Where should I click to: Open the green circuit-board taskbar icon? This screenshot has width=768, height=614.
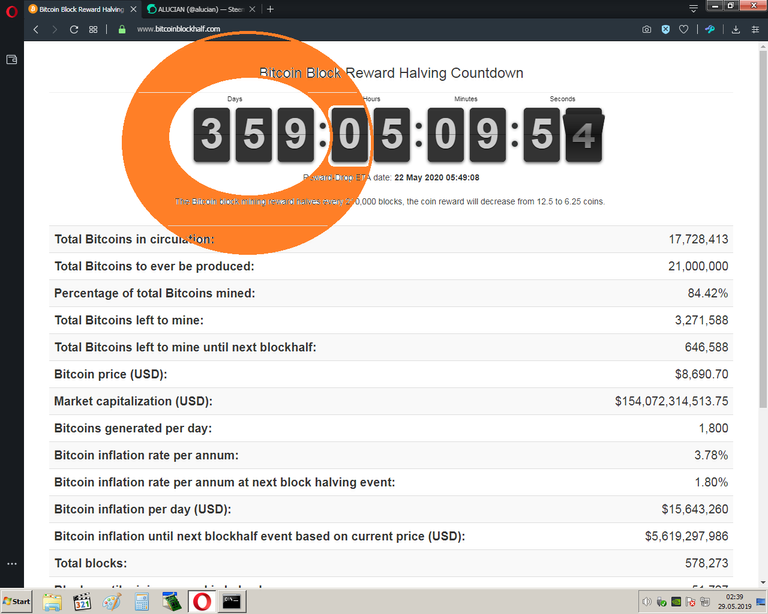[x=171, y=602]
